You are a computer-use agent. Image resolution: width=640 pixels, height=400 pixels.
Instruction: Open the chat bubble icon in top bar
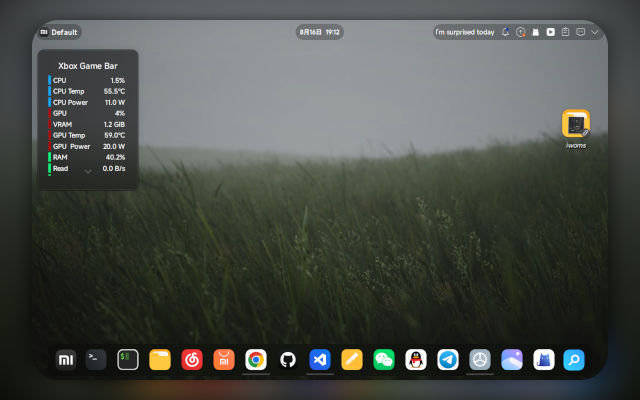pyautogui.click(x=580, y=32)
